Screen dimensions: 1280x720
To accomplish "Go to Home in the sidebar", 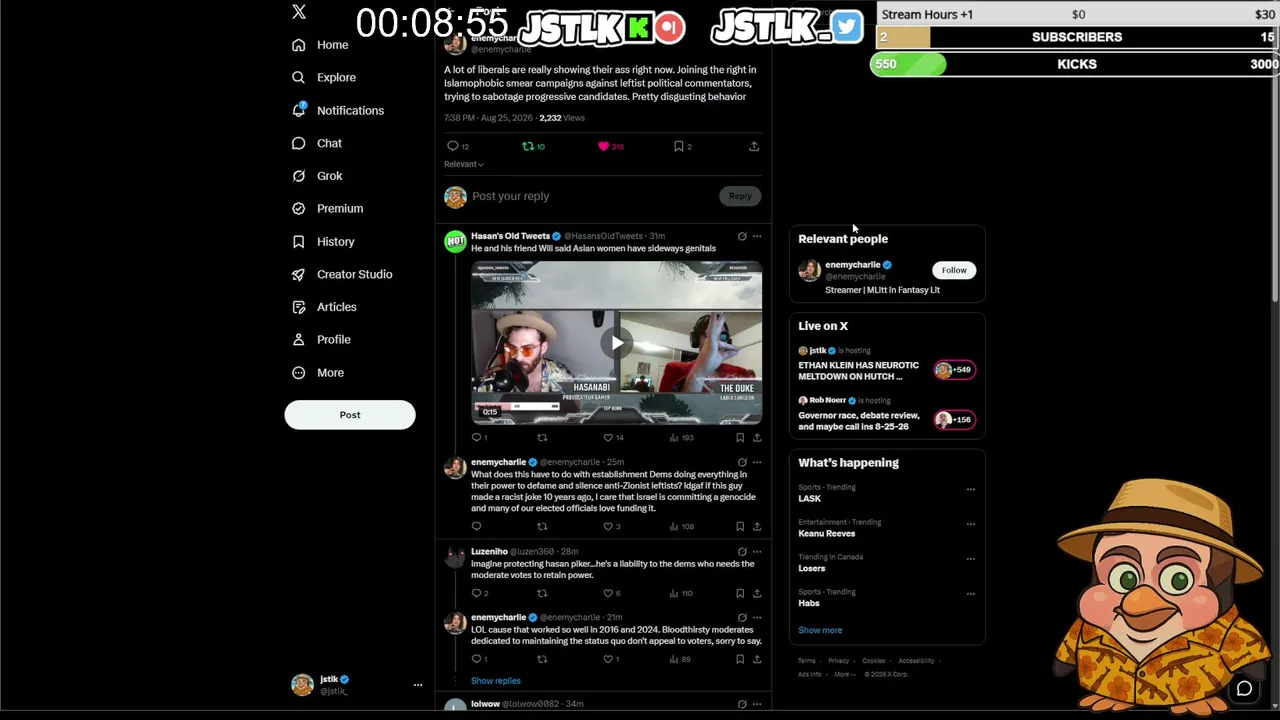I will point(320,45).
